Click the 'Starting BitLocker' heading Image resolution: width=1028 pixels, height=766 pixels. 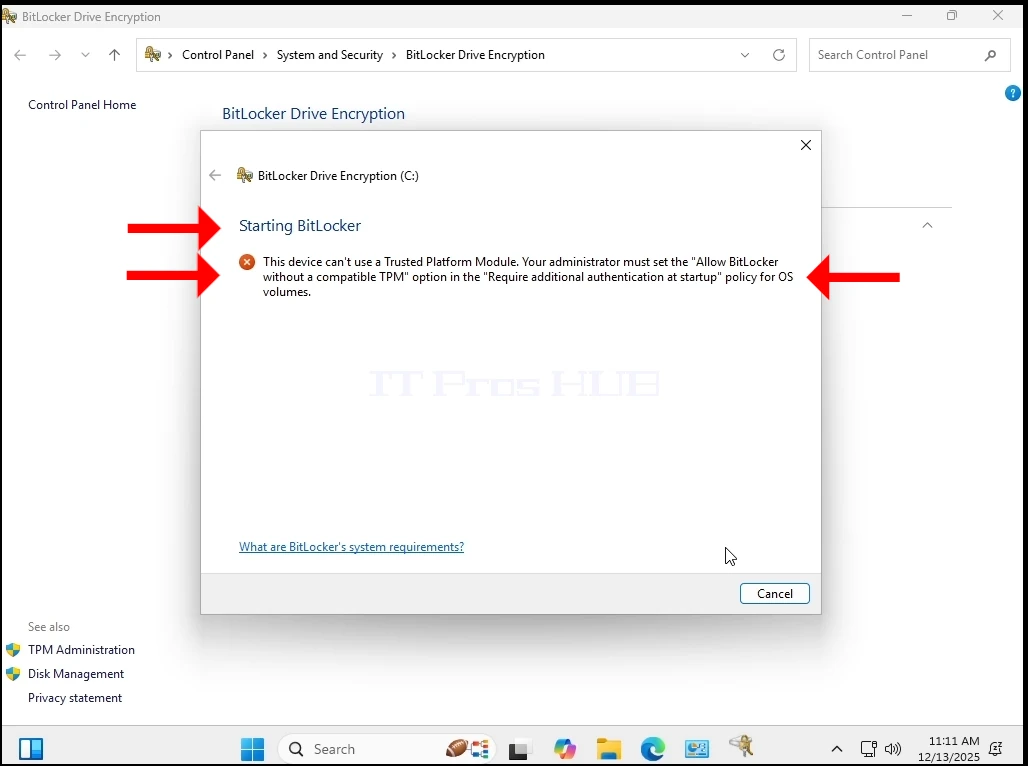300,226
